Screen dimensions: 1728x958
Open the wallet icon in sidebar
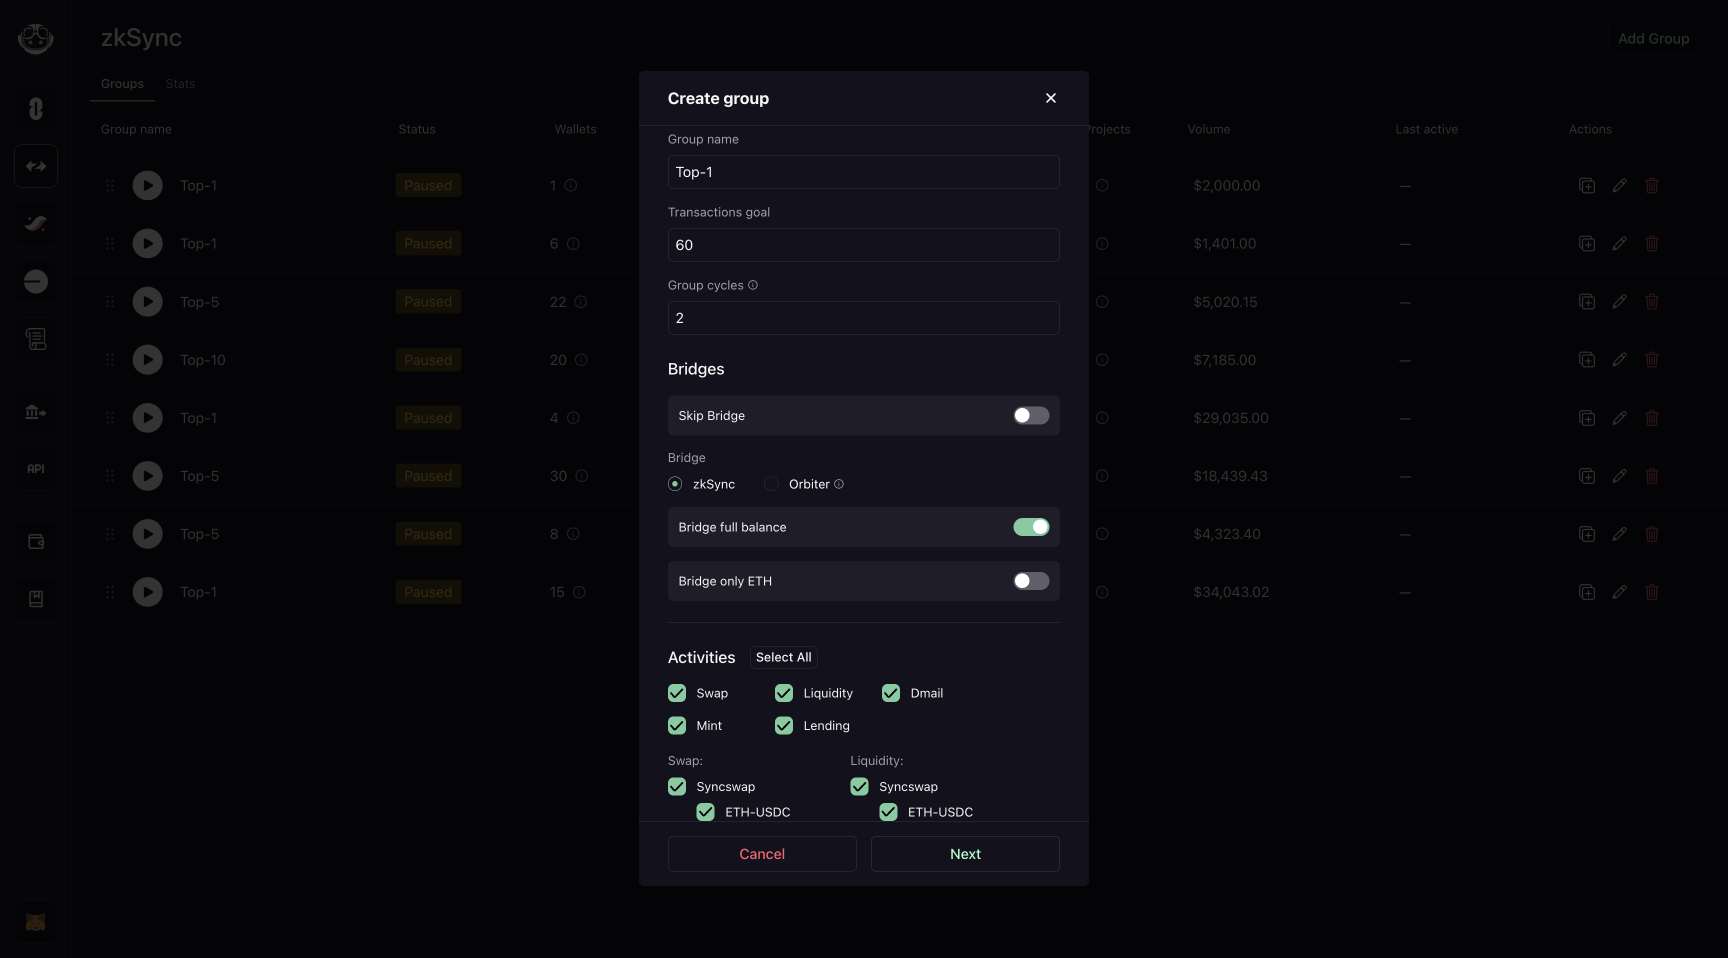pos(36,542)
